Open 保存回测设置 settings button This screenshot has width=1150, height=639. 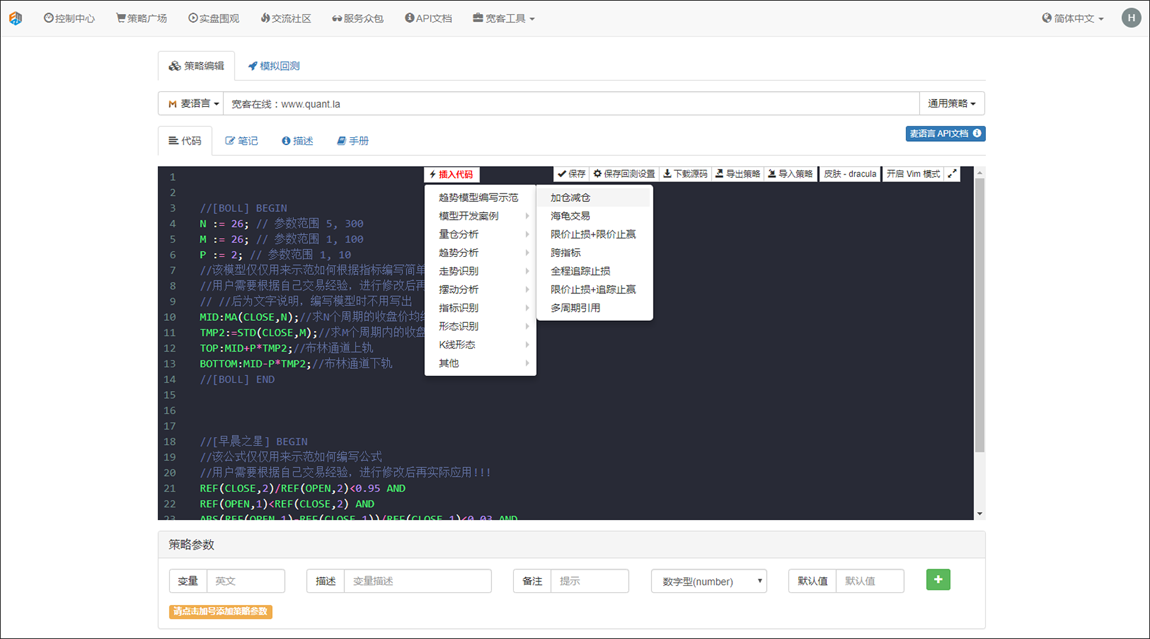click(624, 174)
